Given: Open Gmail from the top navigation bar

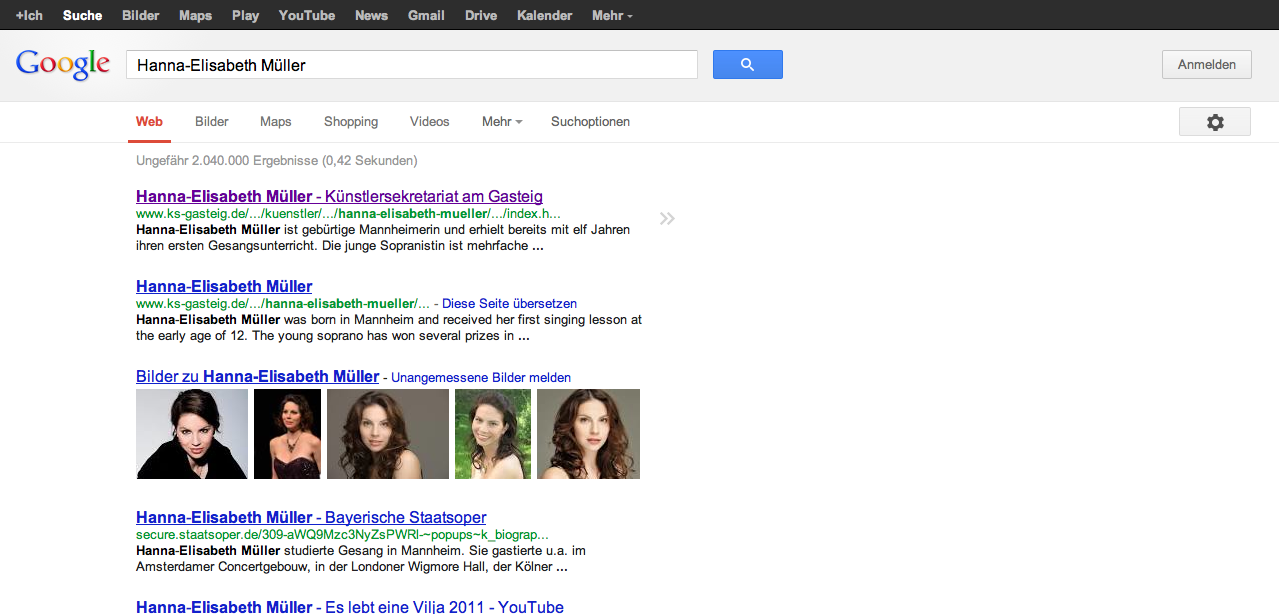Looking at the screenshot, I should click(x=426, y=15).
